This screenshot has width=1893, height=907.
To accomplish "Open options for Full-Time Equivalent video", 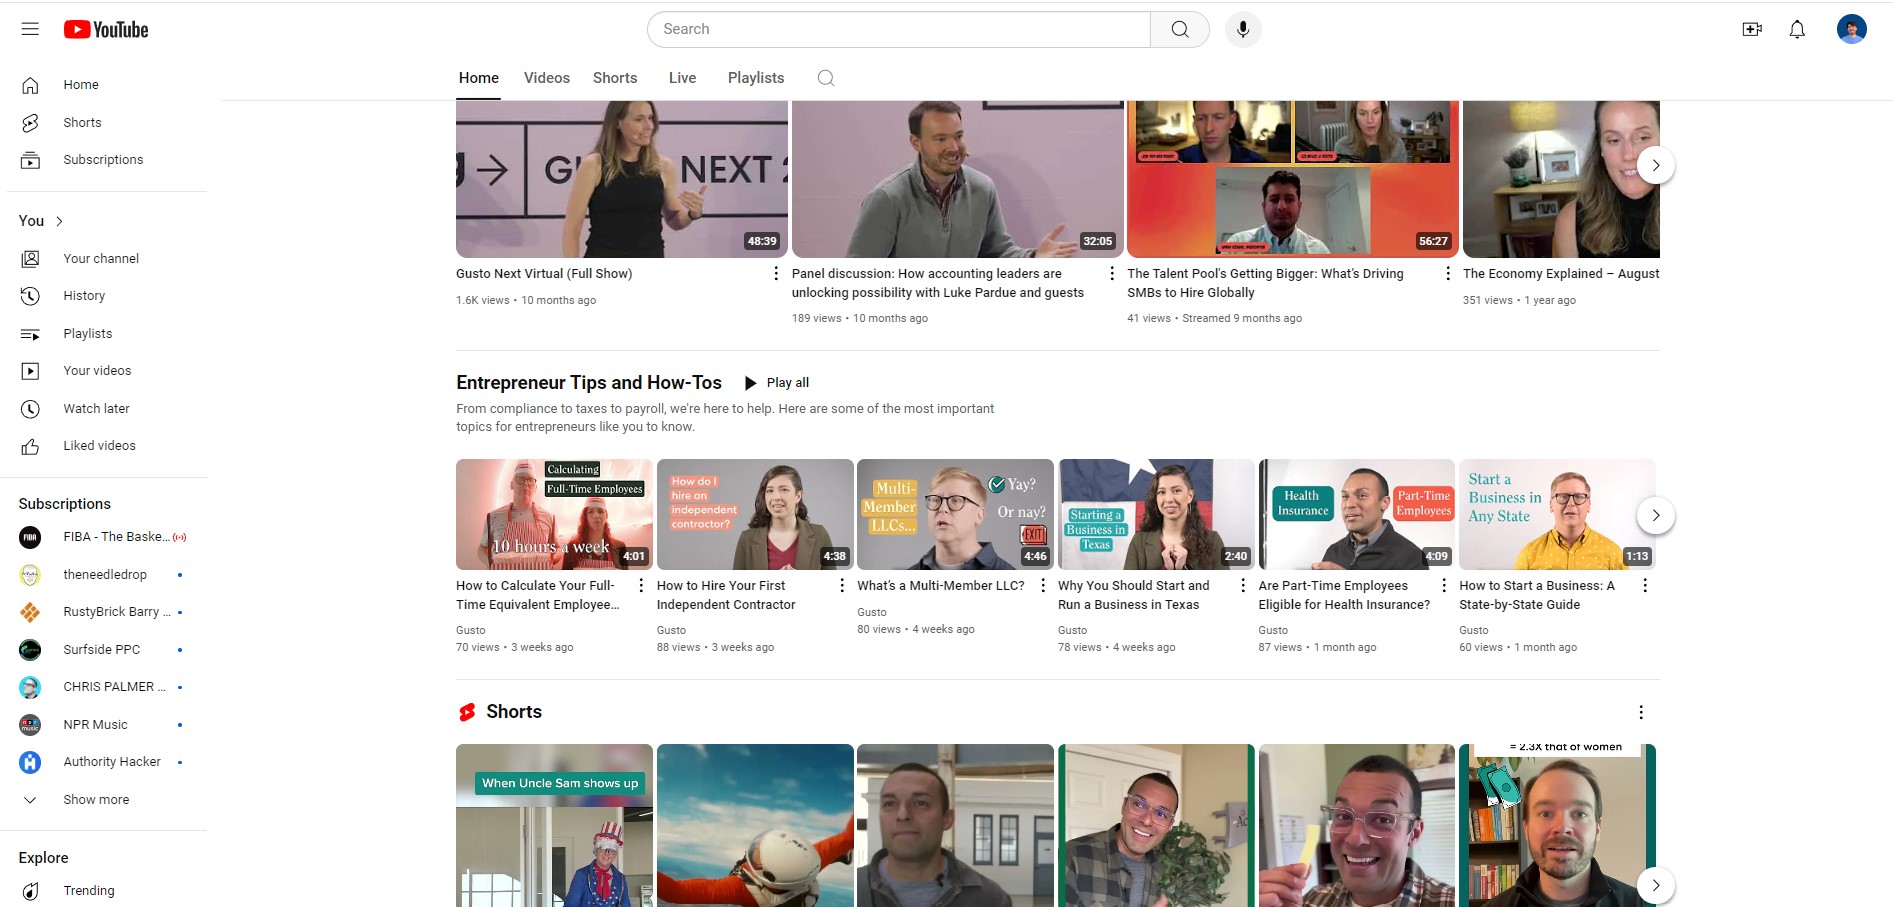I will pos(641,585).
